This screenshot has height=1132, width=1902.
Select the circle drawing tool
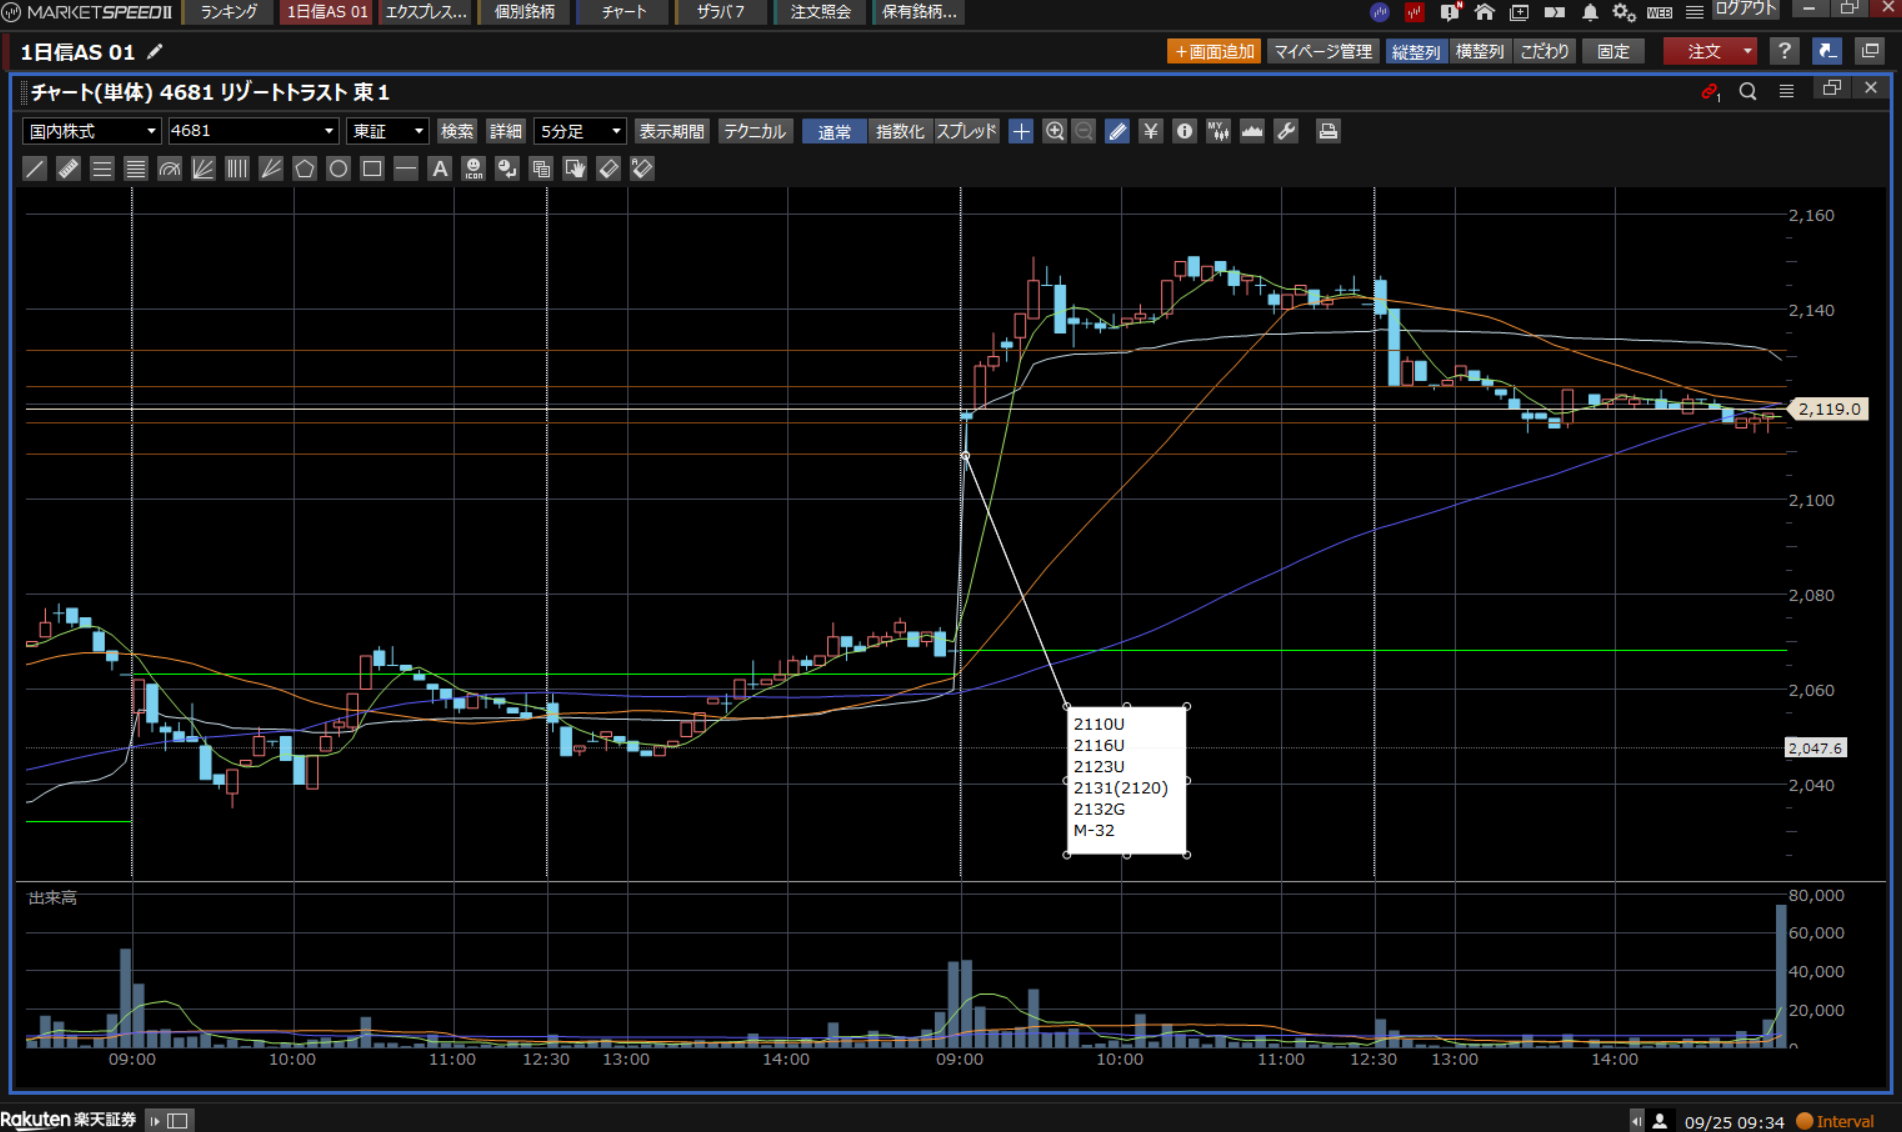click(338, 169)
